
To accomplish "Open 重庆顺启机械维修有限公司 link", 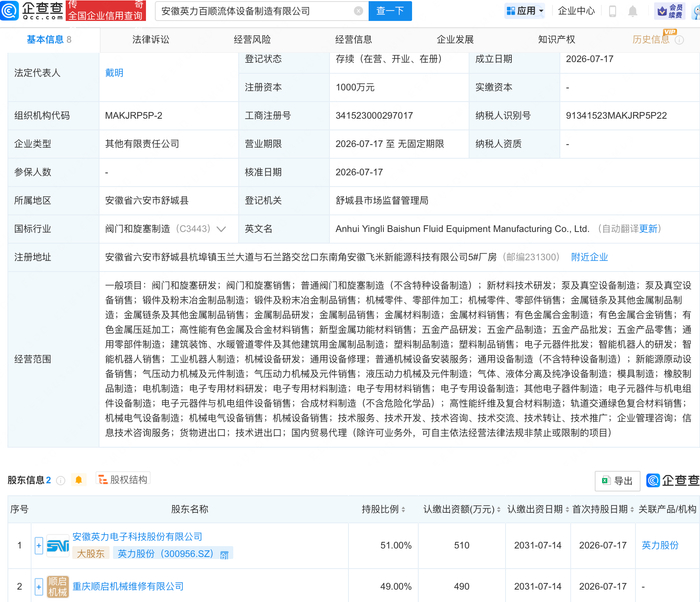I will (128, 586).
